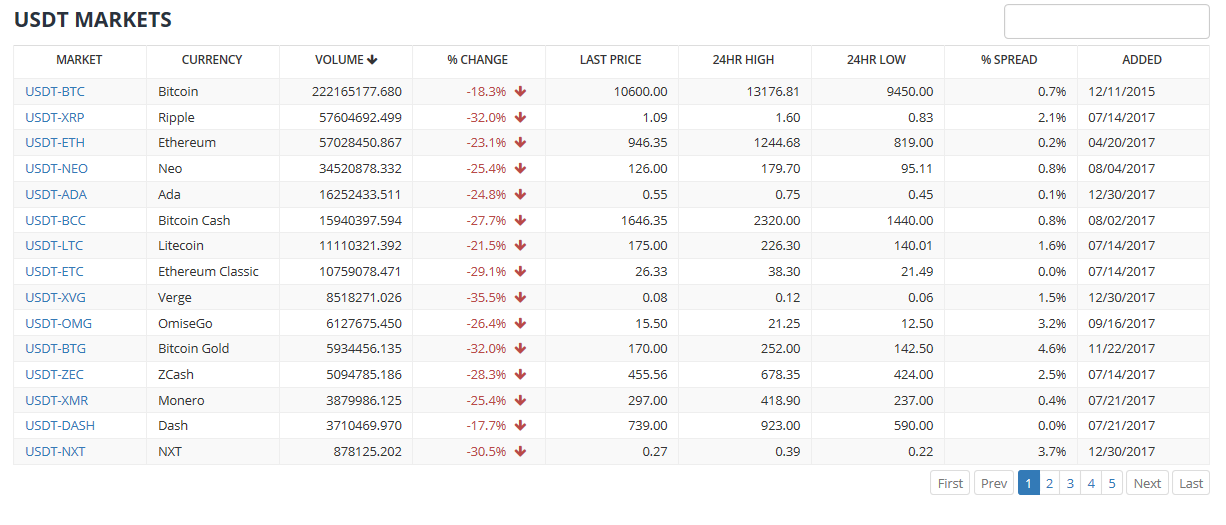Sort table by % Change column
The image size is (1226, 525).
click(x=477, y=60)
